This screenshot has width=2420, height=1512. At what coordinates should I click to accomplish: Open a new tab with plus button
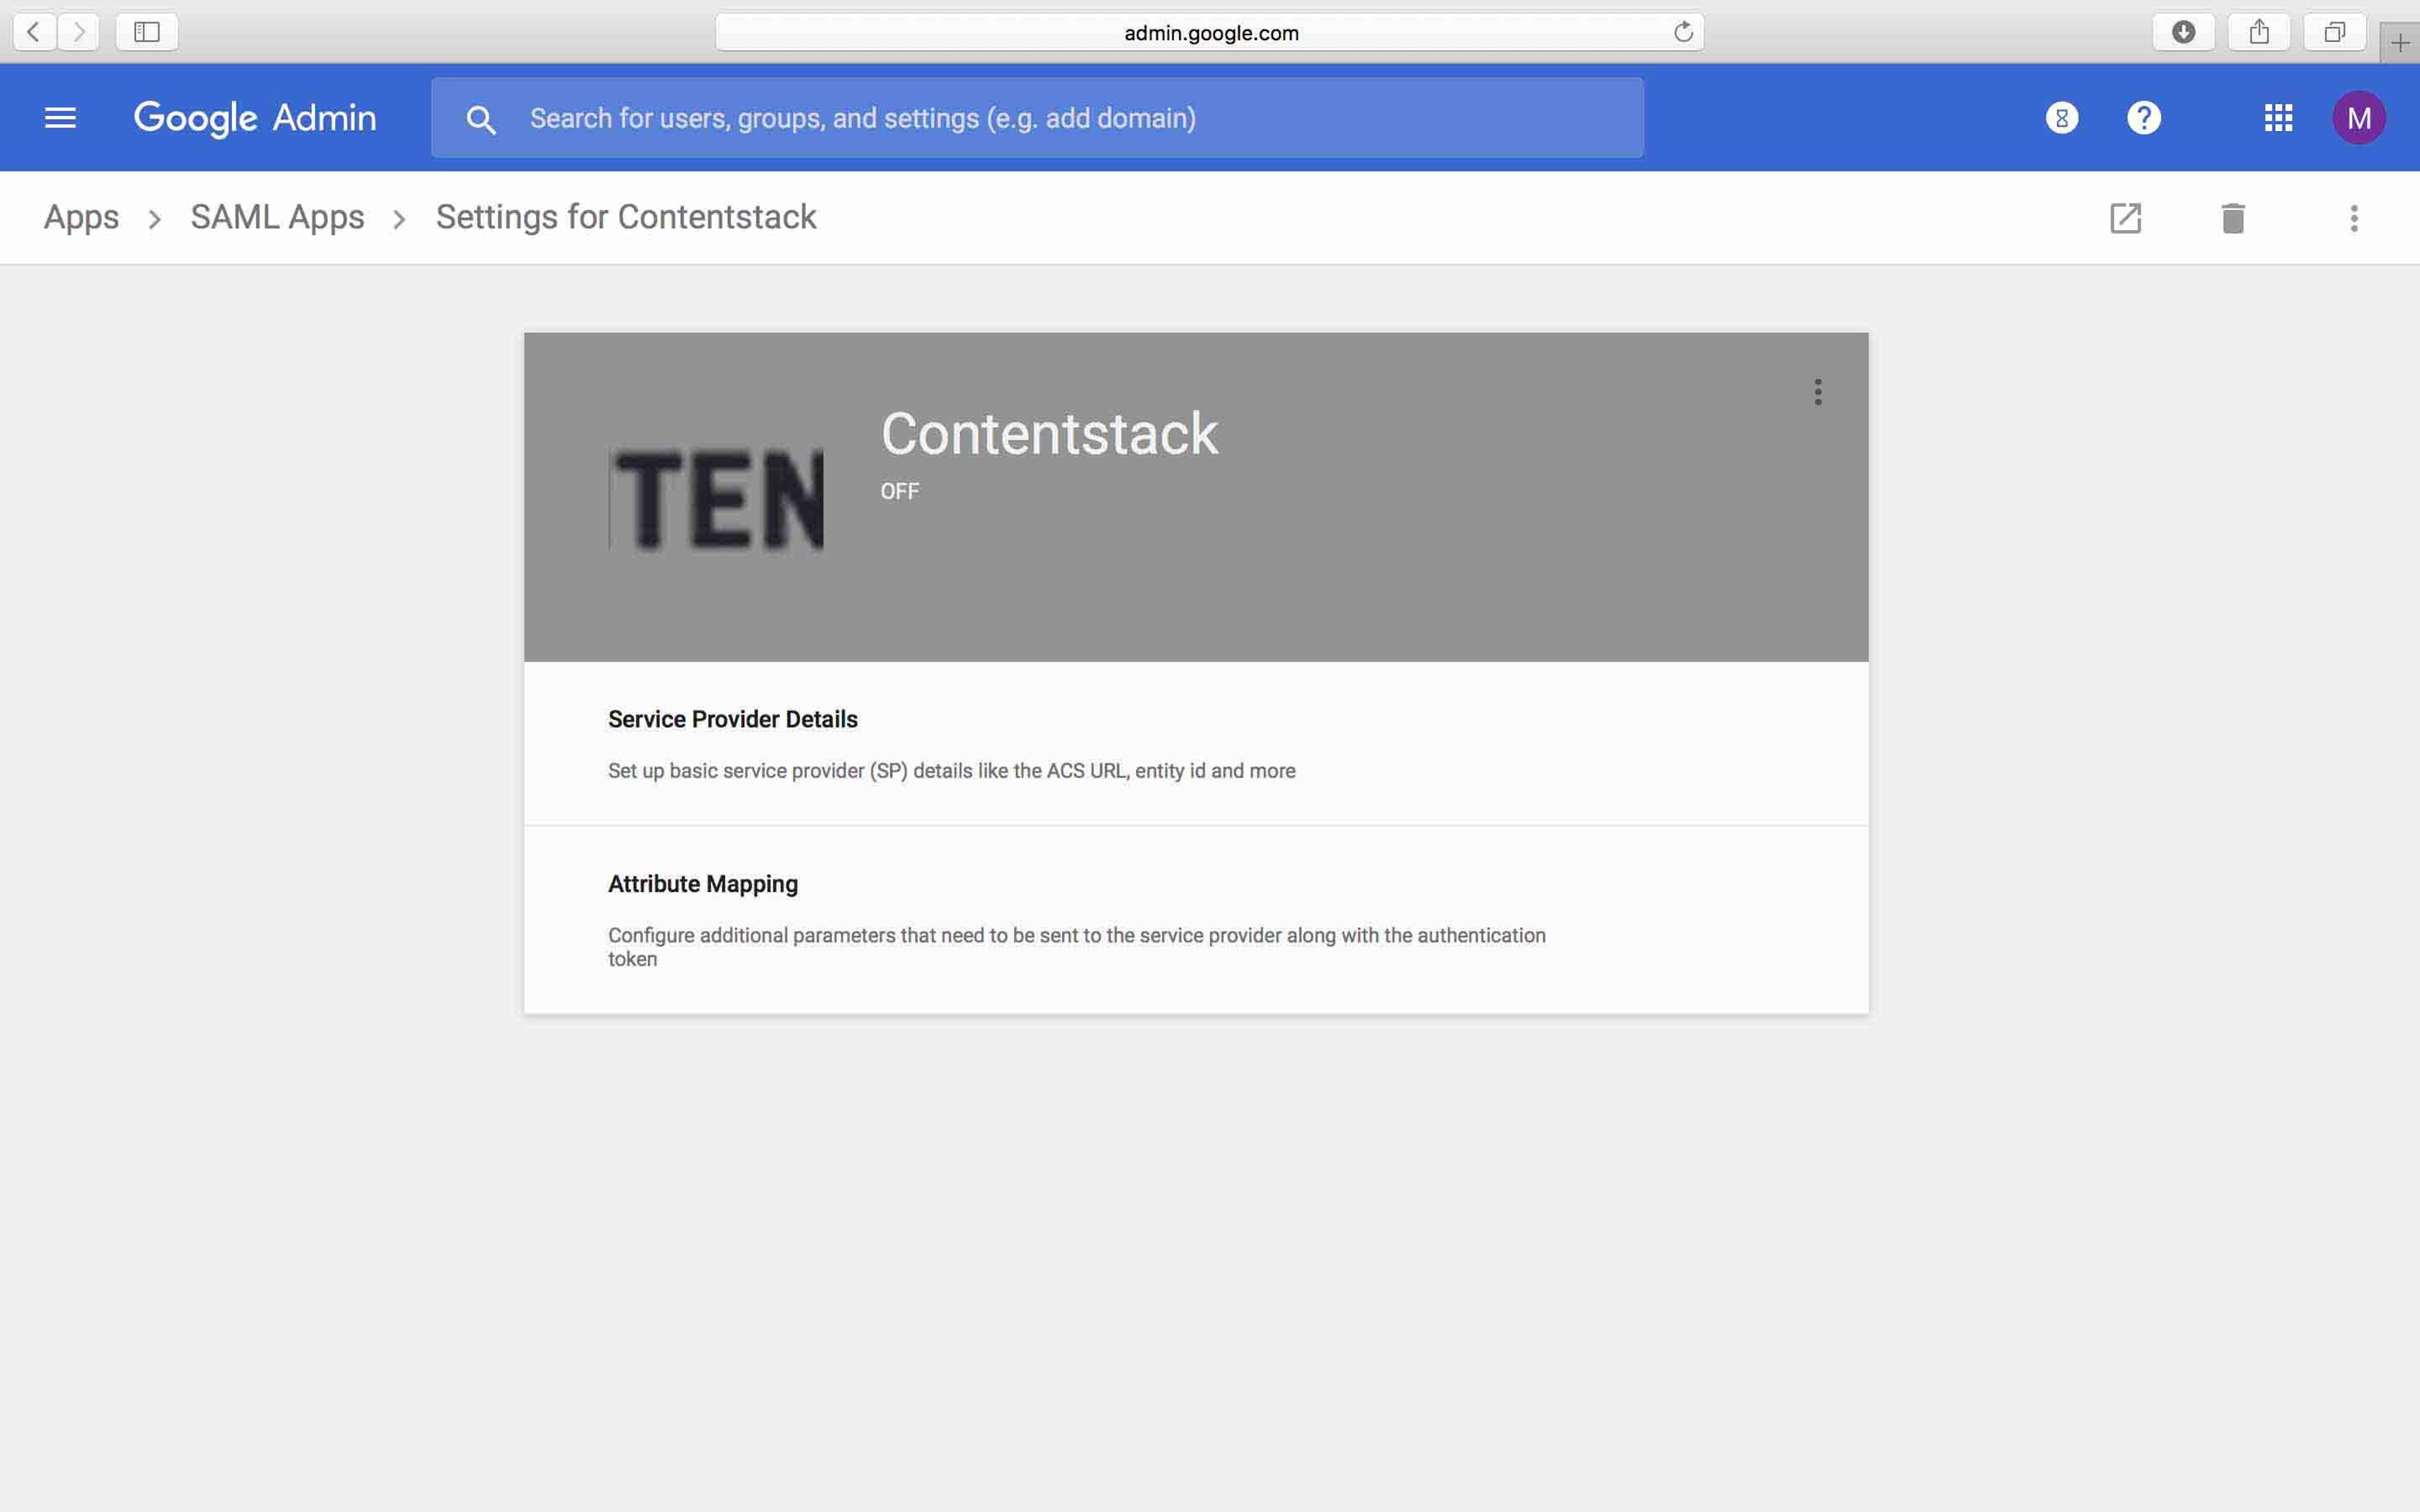[x=2400, y=43]
